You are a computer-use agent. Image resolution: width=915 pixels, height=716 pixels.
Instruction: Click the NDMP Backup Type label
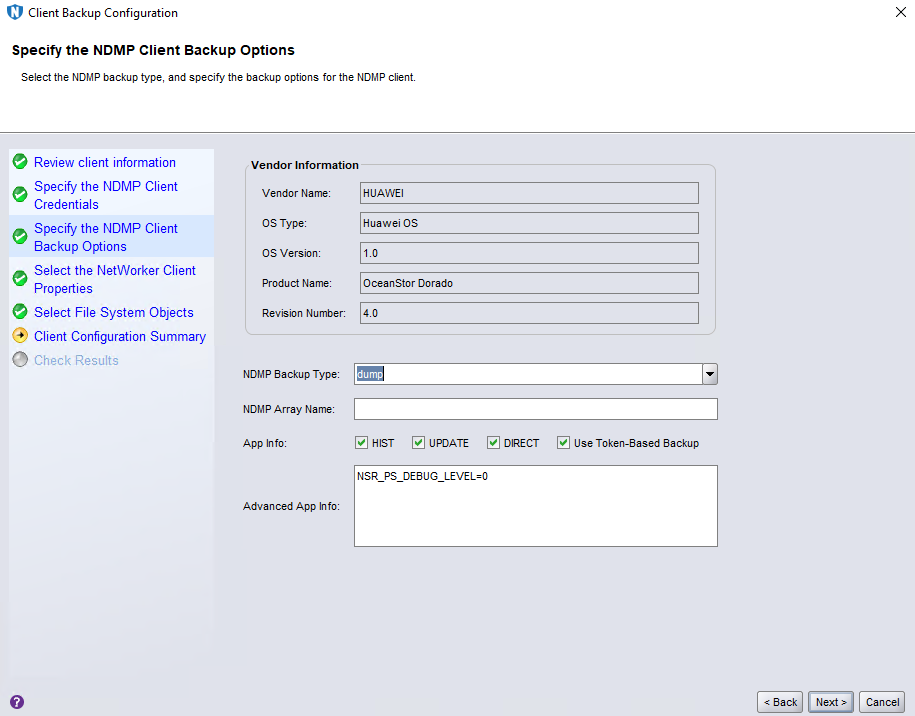pyautogui.click(x=291, y=374)
